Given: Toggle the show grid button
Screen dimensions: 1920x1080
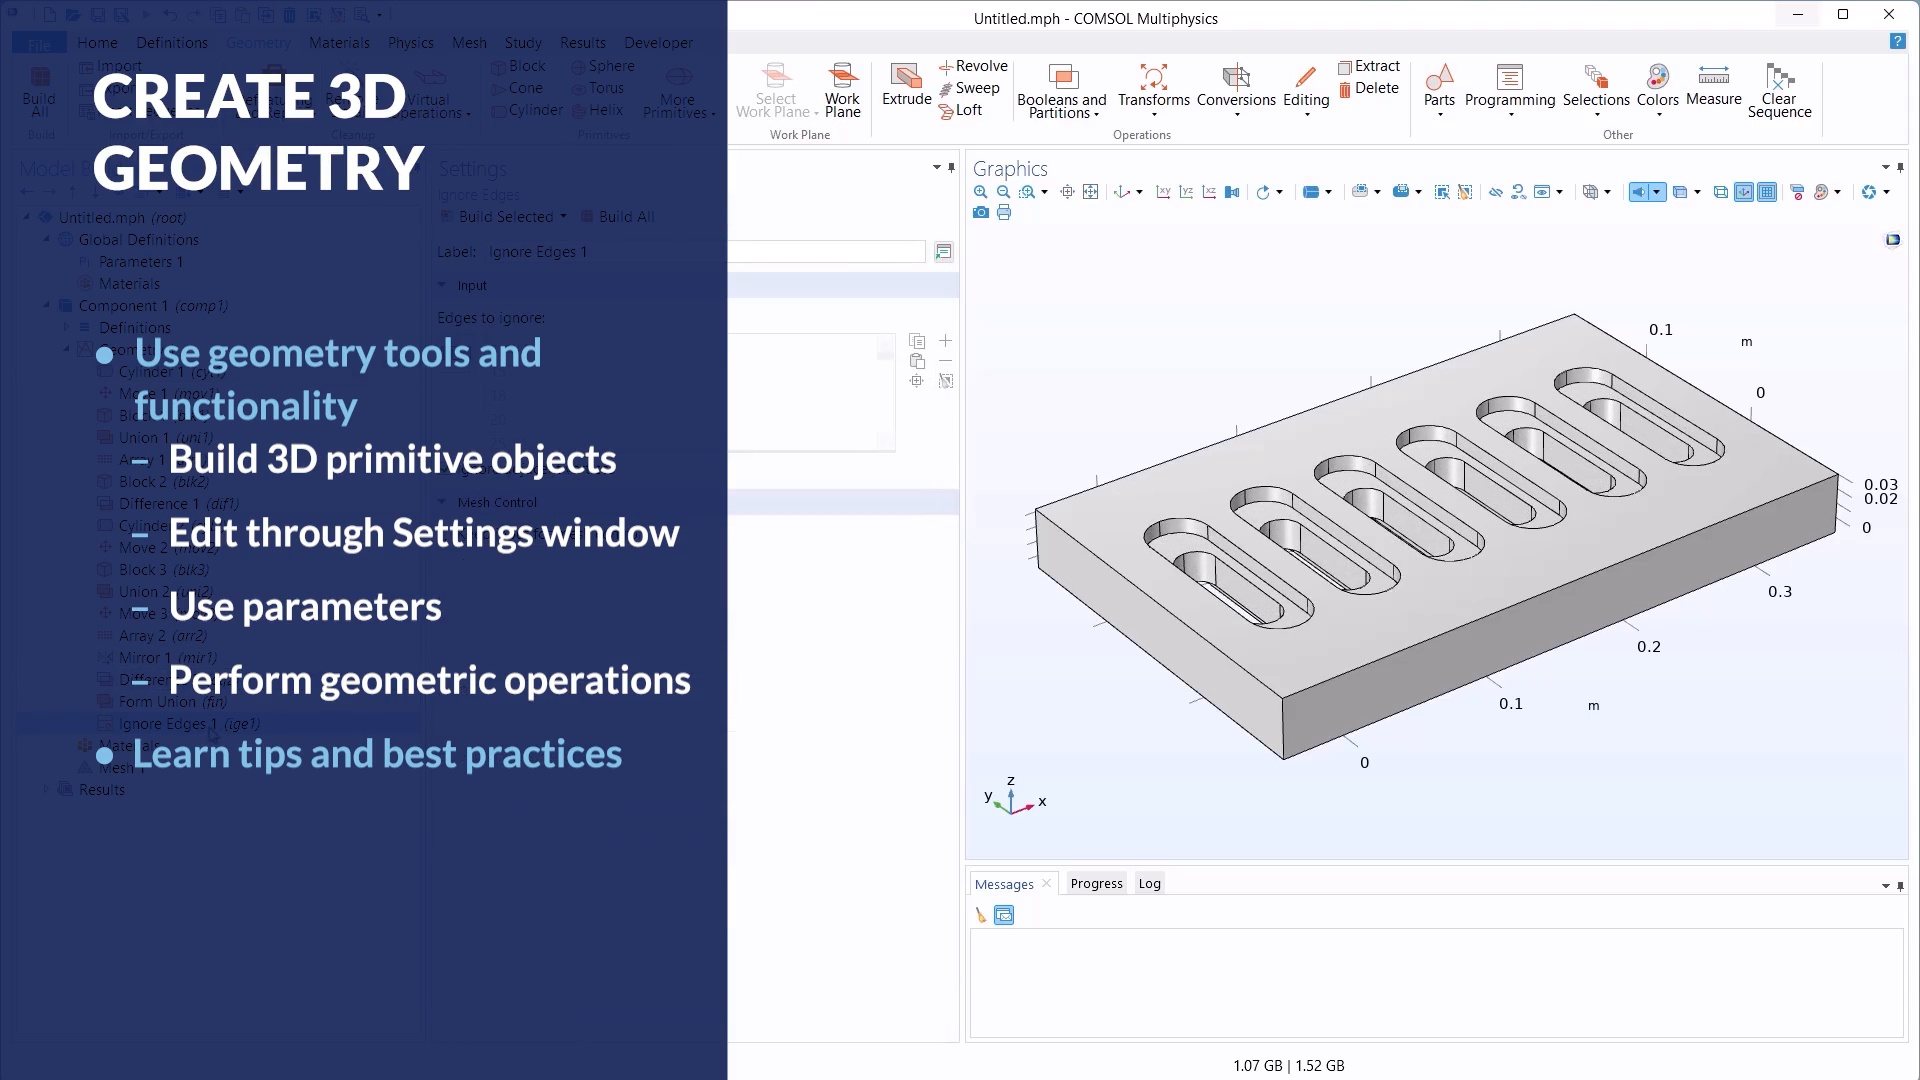Looking at the screenshot, I should pos(1767,192).
